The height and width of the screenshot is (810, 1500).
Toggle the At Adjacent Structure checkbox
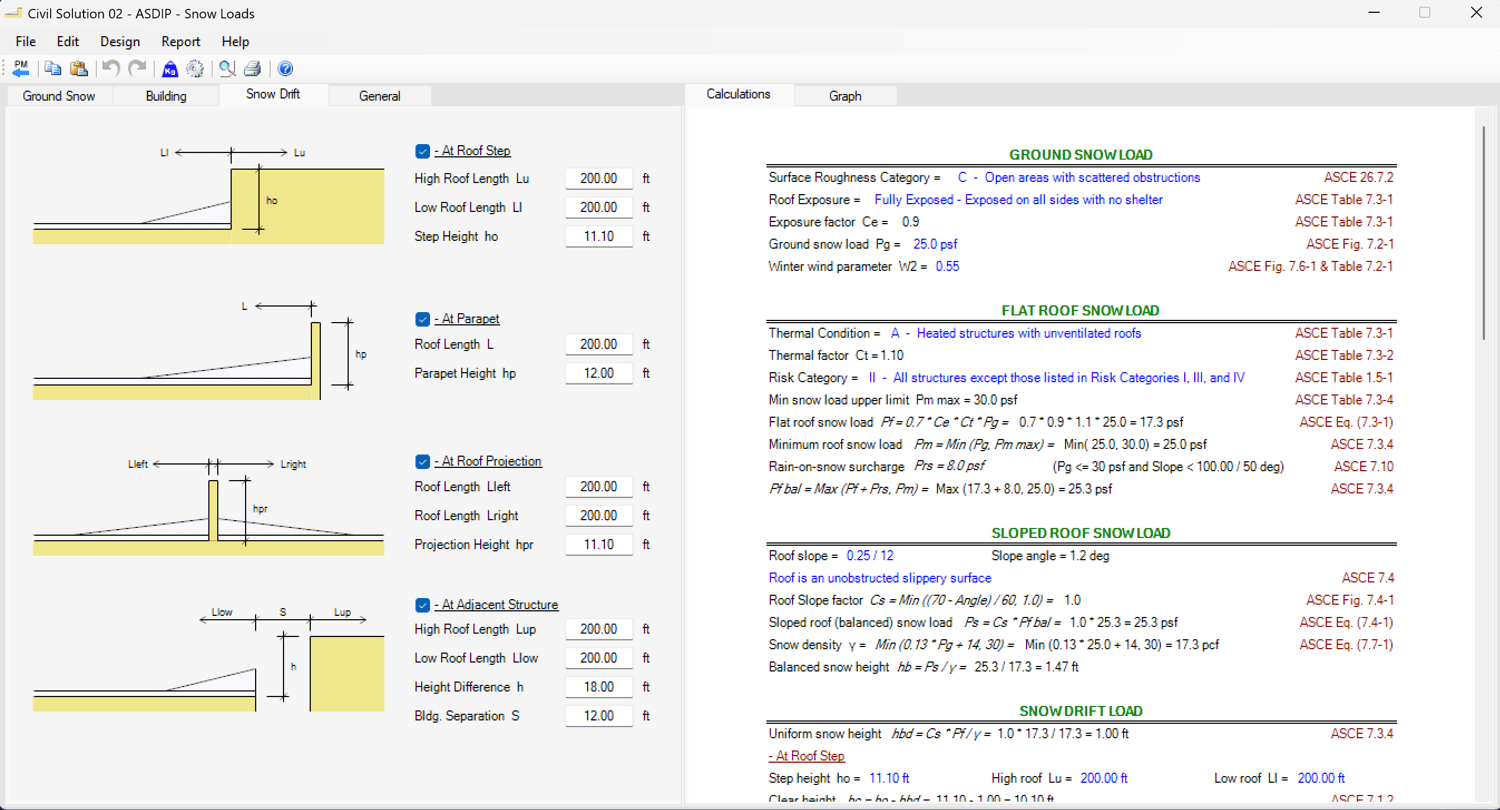coord(423,605)
